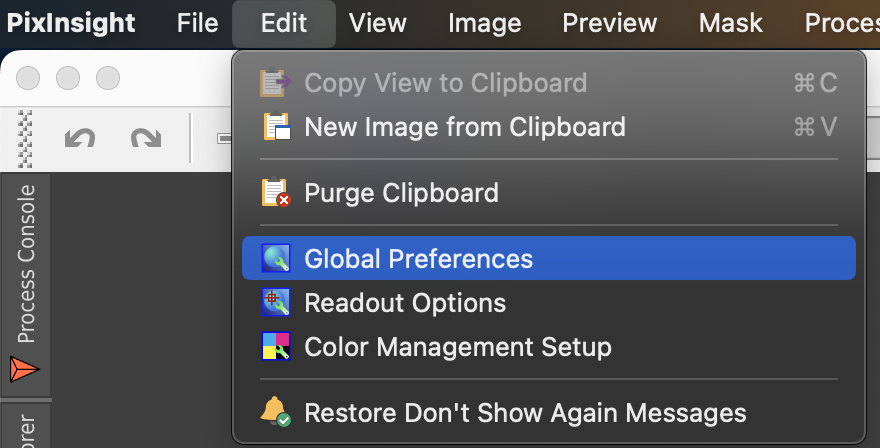Image resolution: width=880 pixels, height=448 pixels.
Task: Click the Purge Clipboard red-x clipboard icon
Action: [x=276, y=193]
